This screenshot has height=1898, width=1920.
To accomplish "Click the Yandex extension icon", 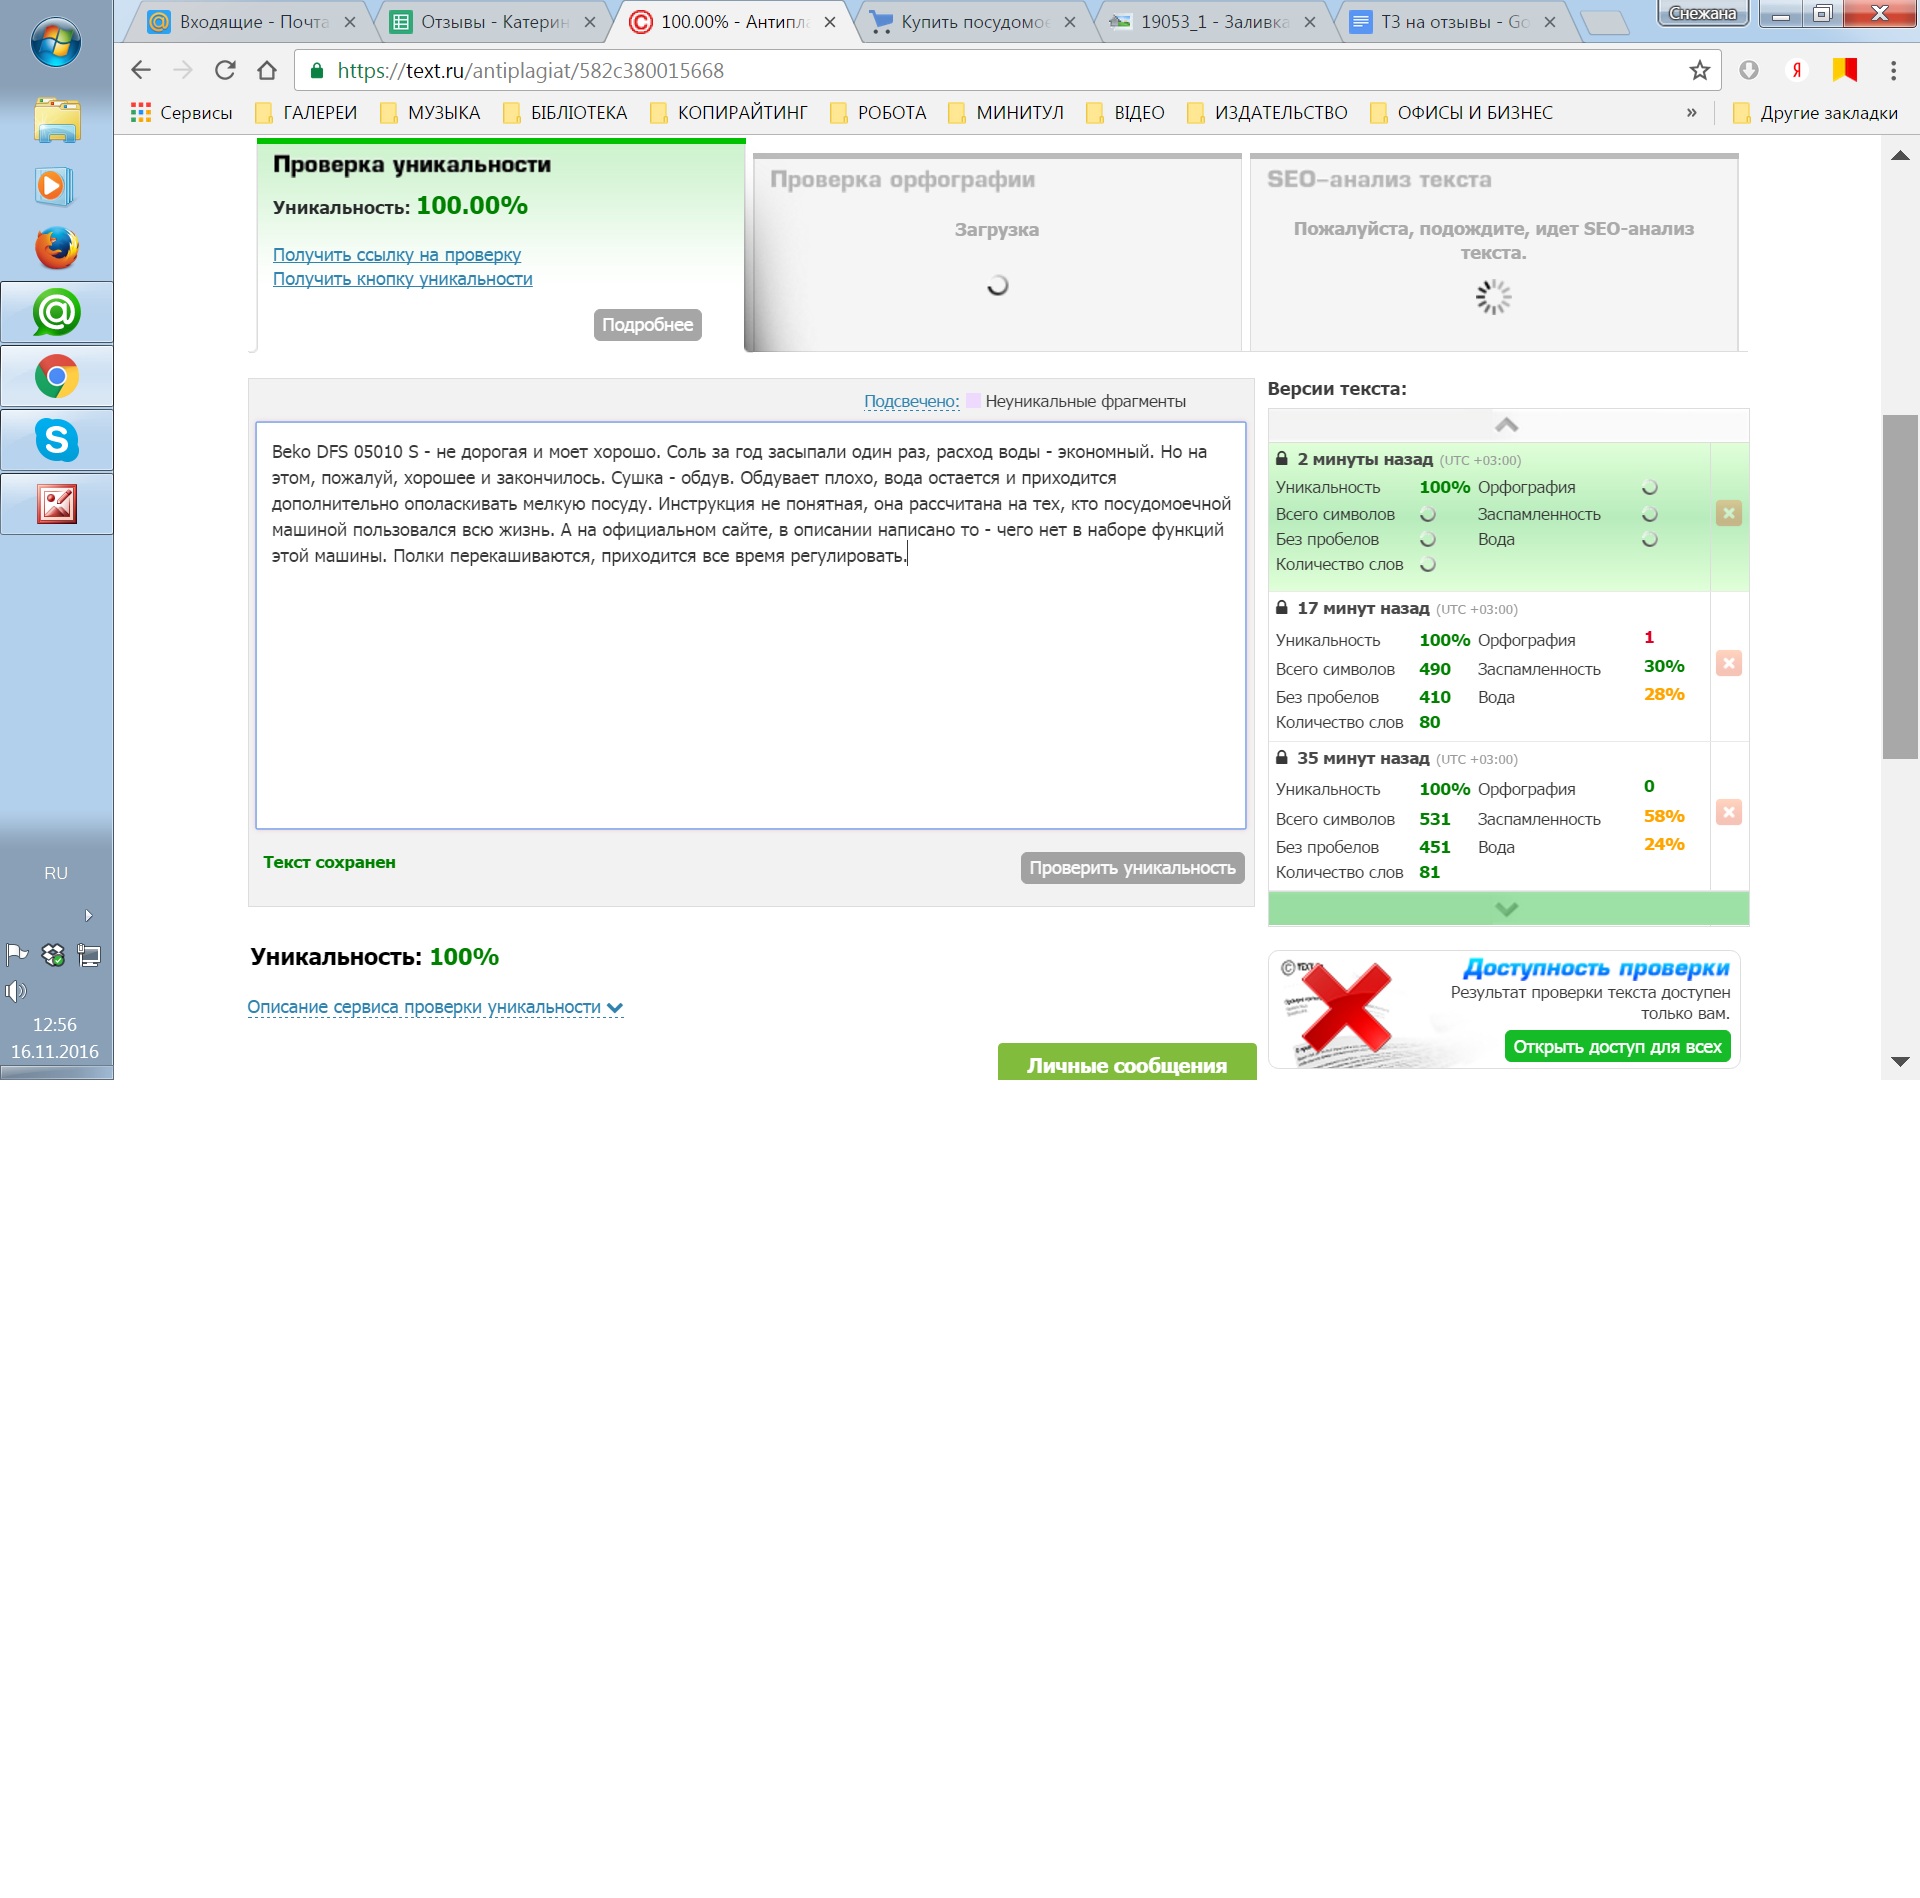I will 1796,70.
